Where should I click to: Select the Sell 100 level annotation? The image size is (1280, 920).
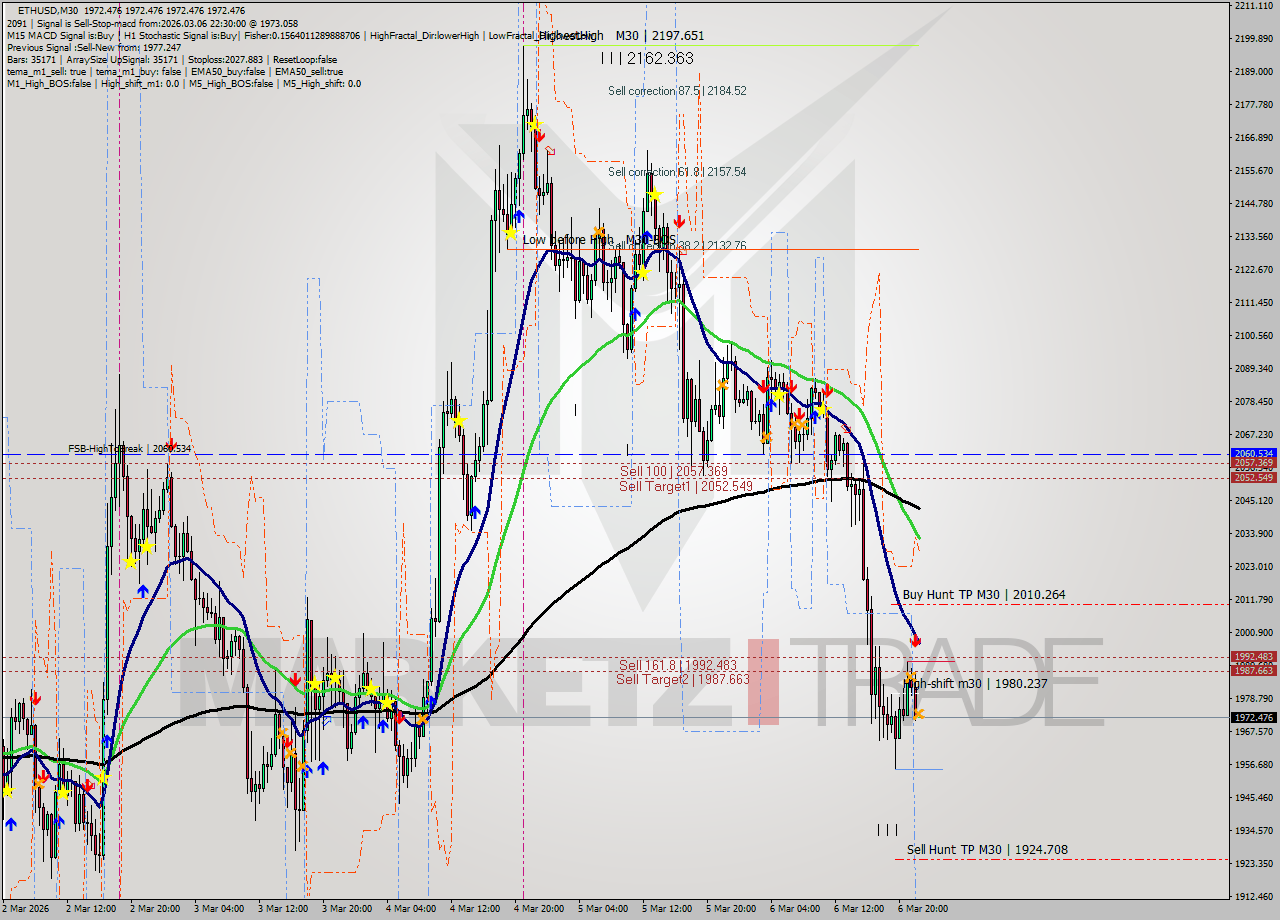click(672, 471)
